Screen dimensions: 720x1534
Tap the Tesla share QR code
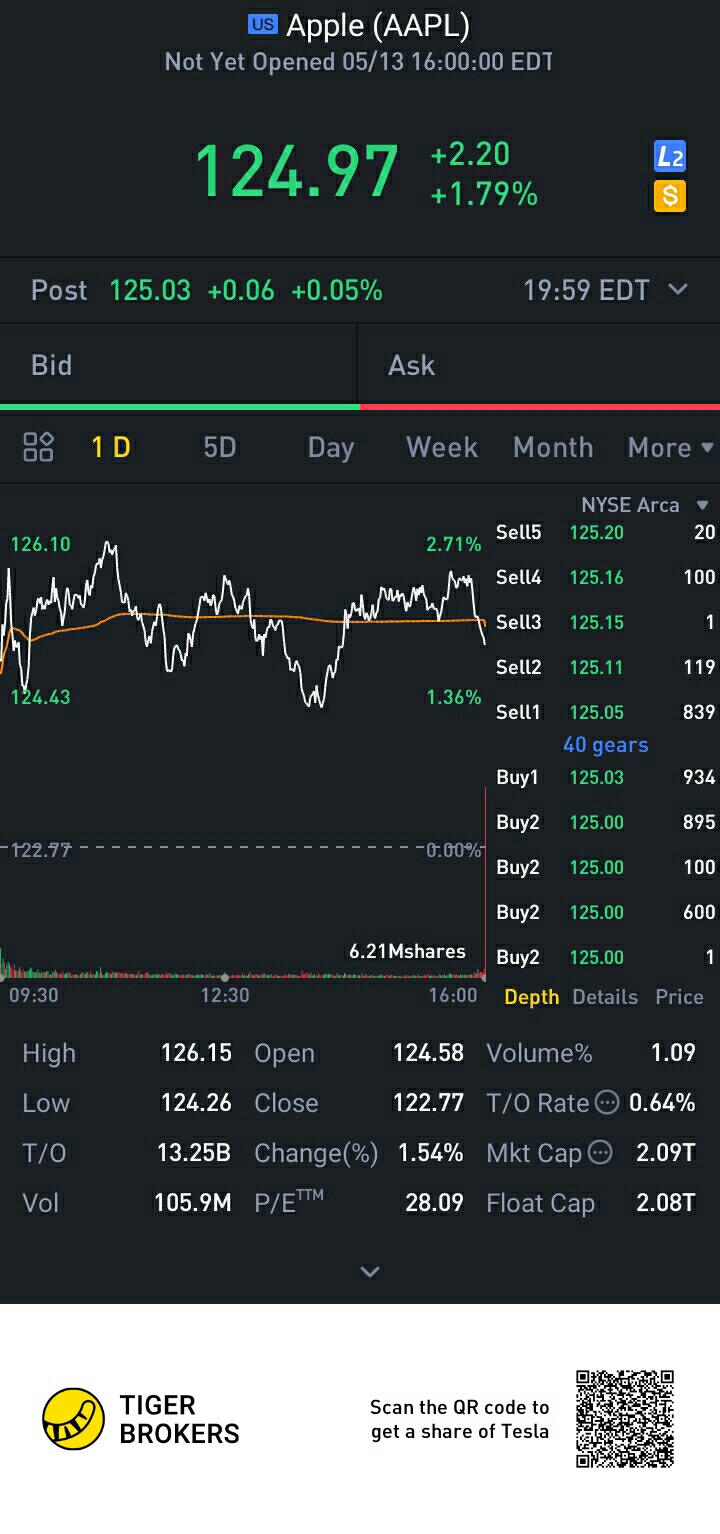tap(625, 1419)
